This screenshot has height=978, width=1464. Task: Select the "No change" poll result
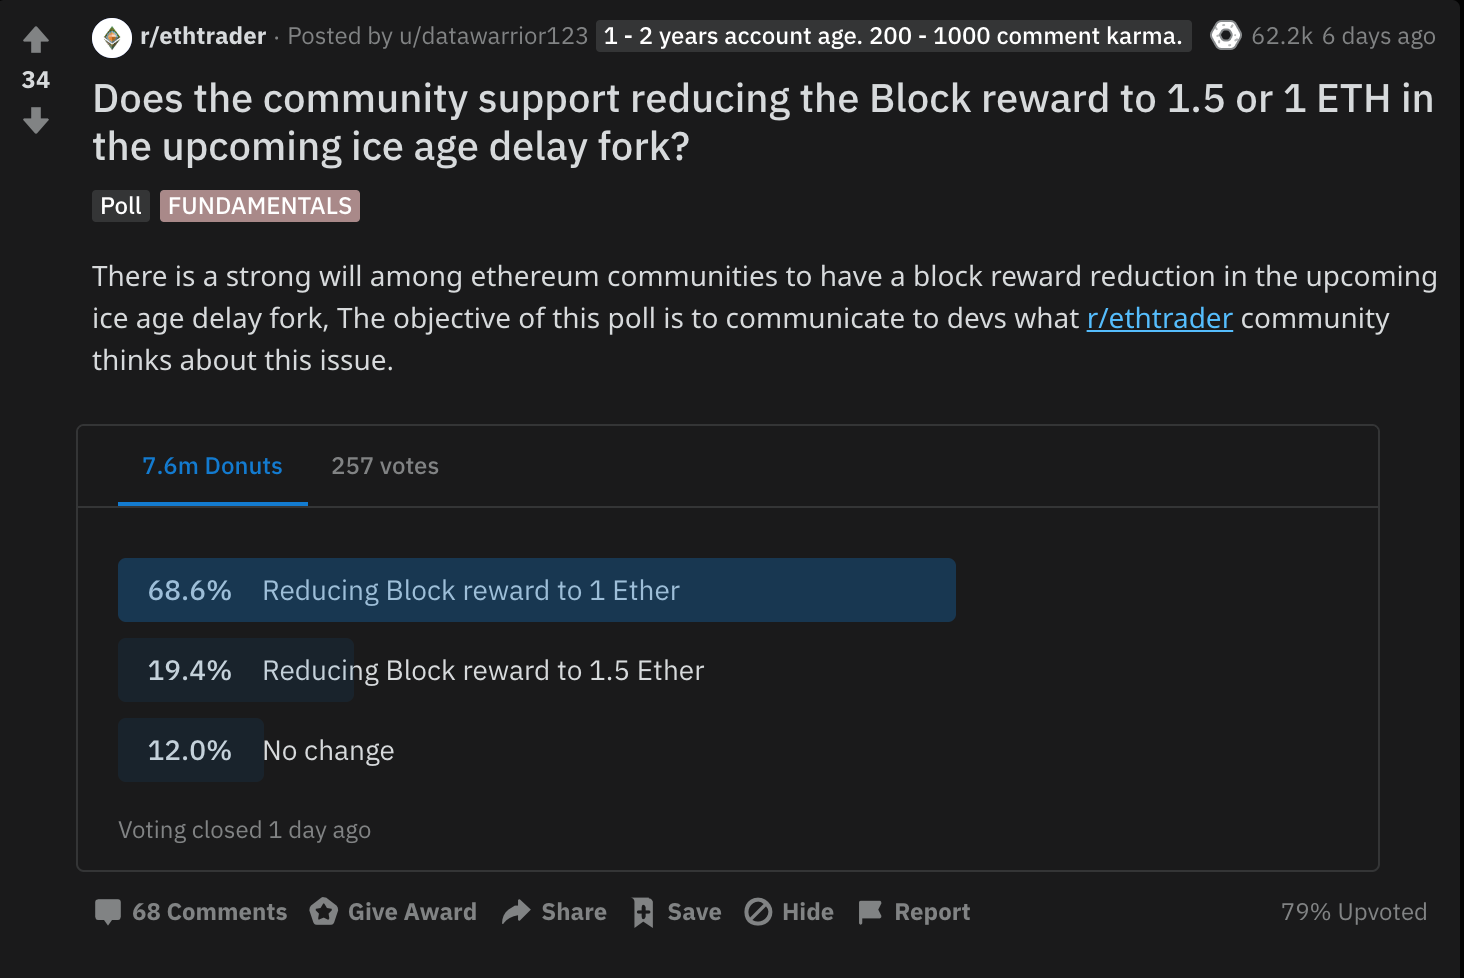point(328,750)
